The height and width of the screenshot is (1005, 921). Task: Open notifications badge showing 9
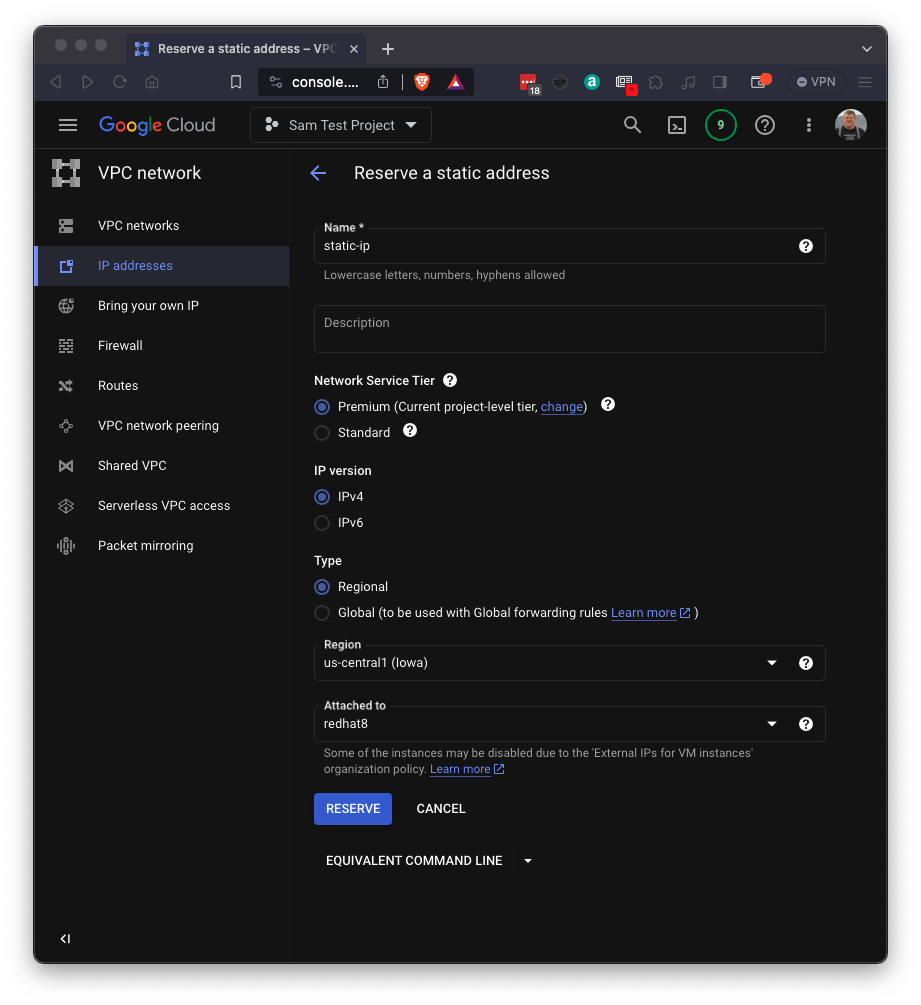coord(720,125)
